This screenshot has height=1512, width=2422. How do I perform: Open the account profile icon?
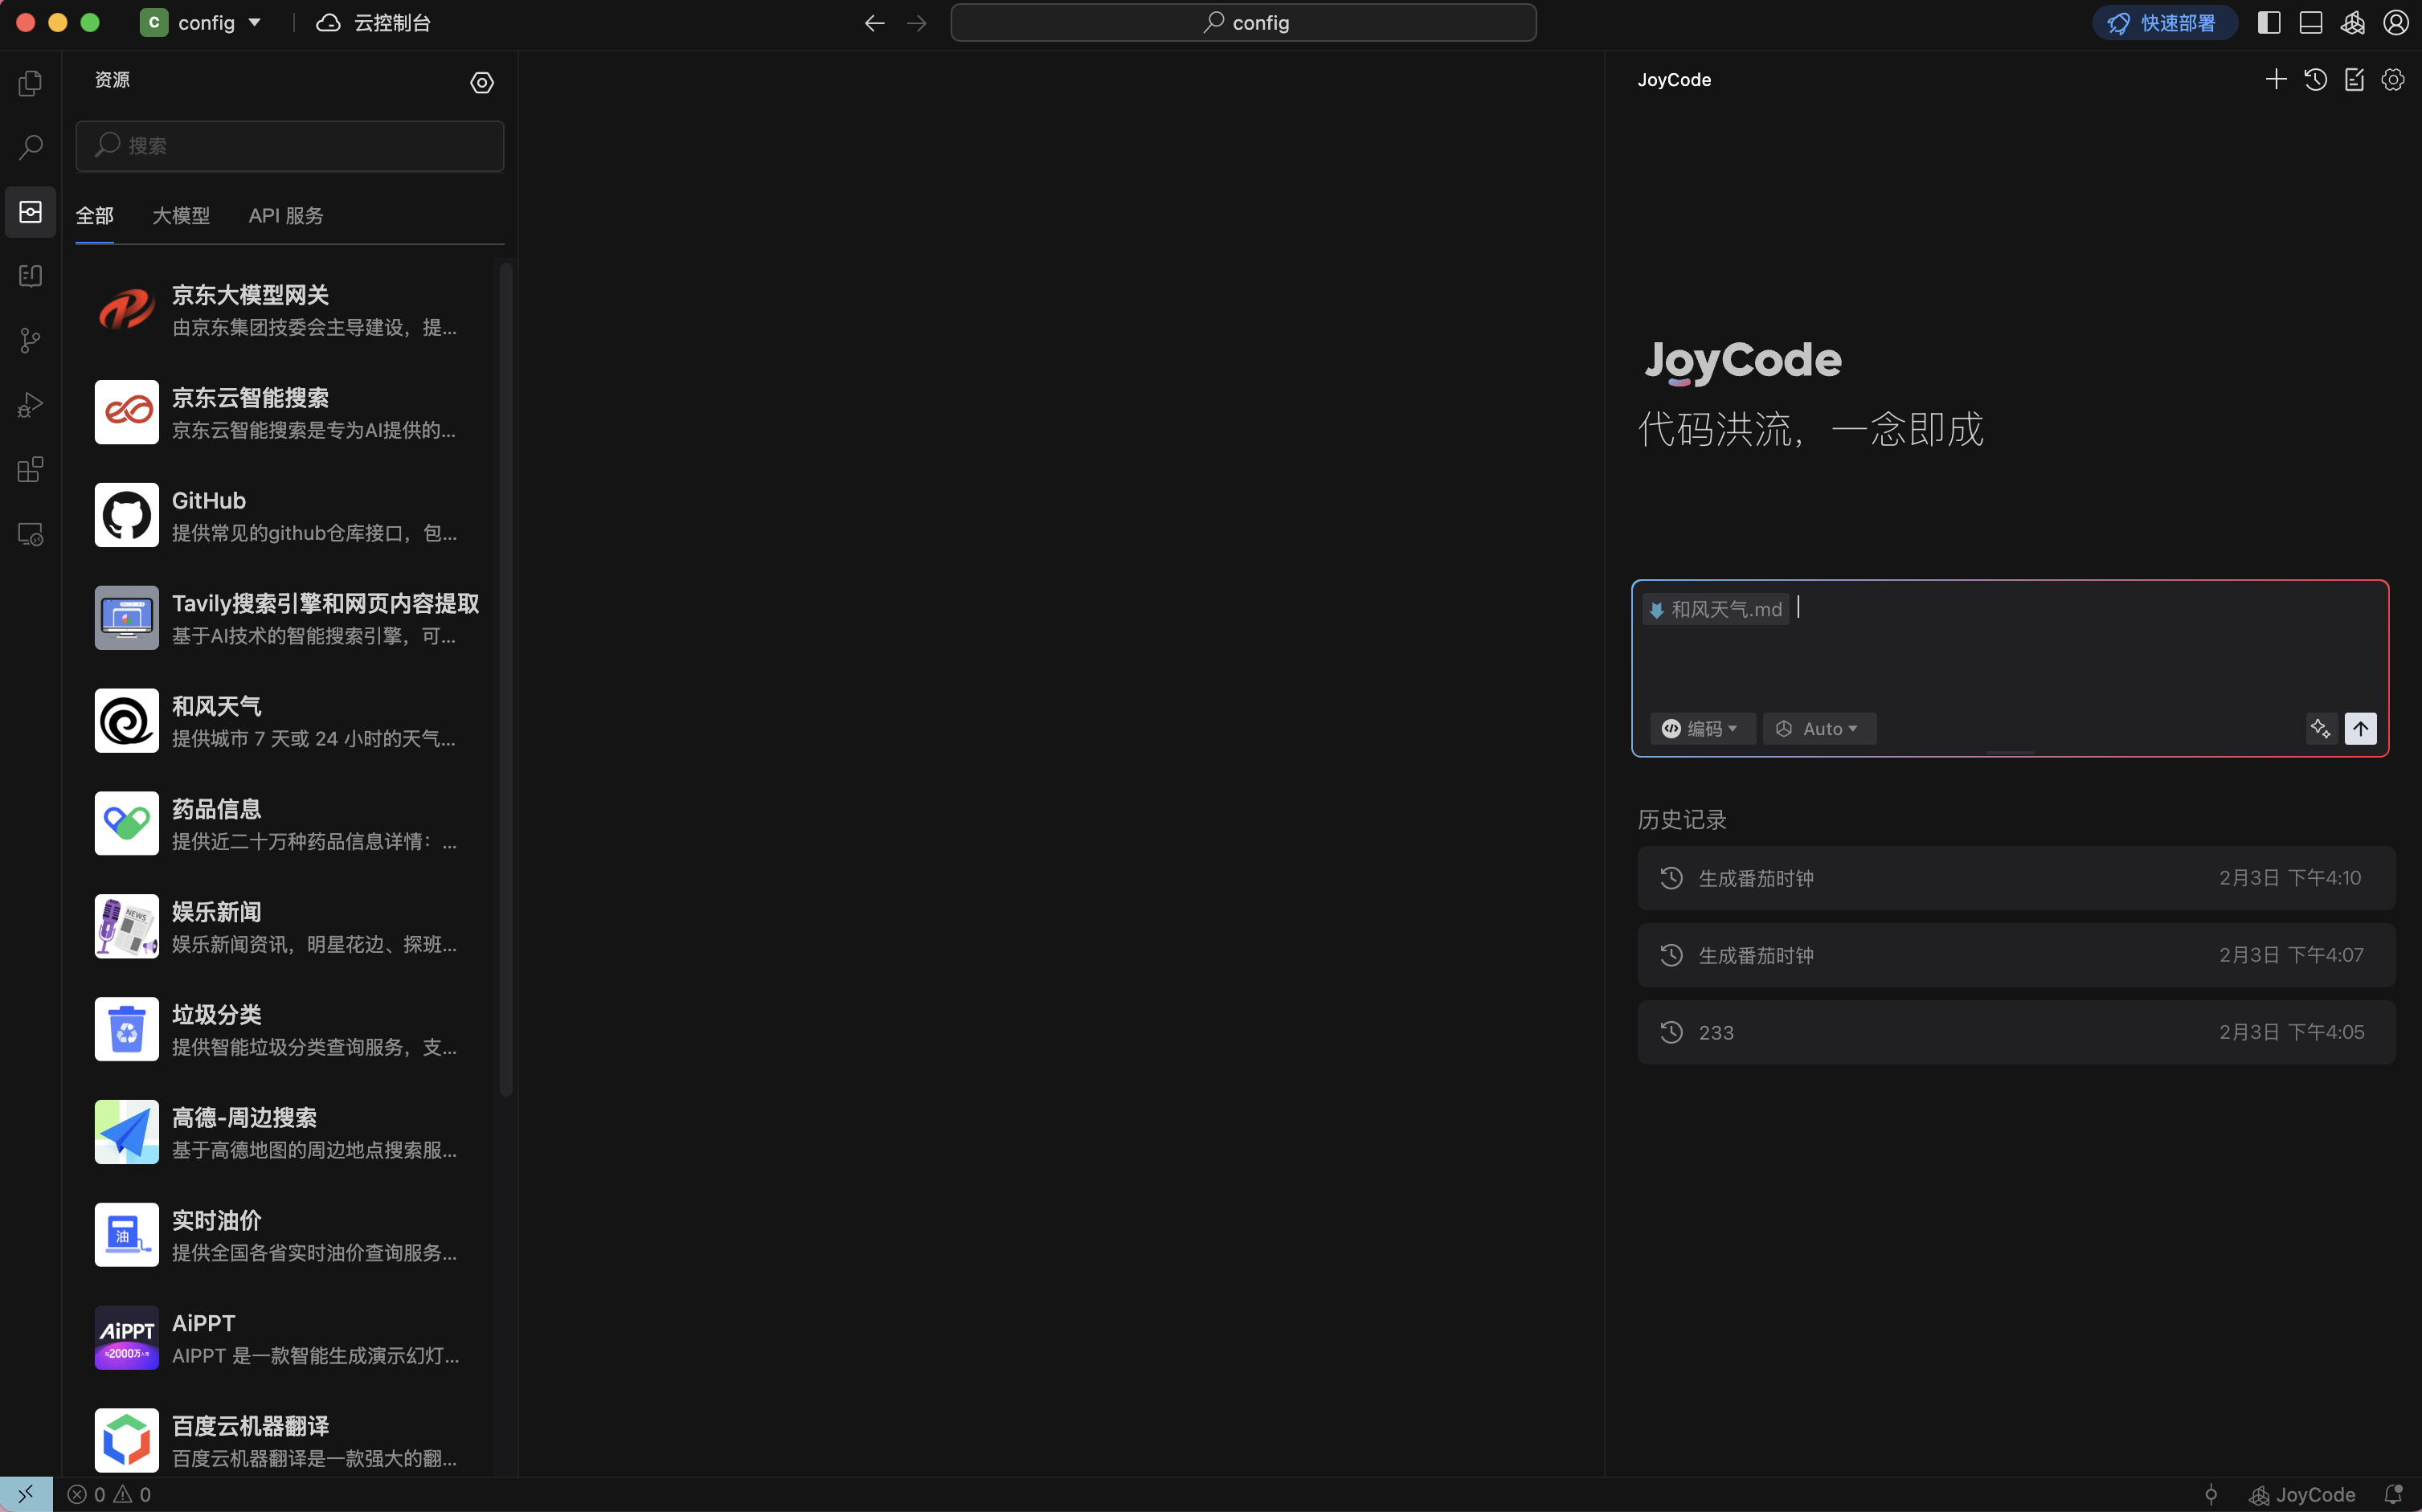tap(2396, 23)
